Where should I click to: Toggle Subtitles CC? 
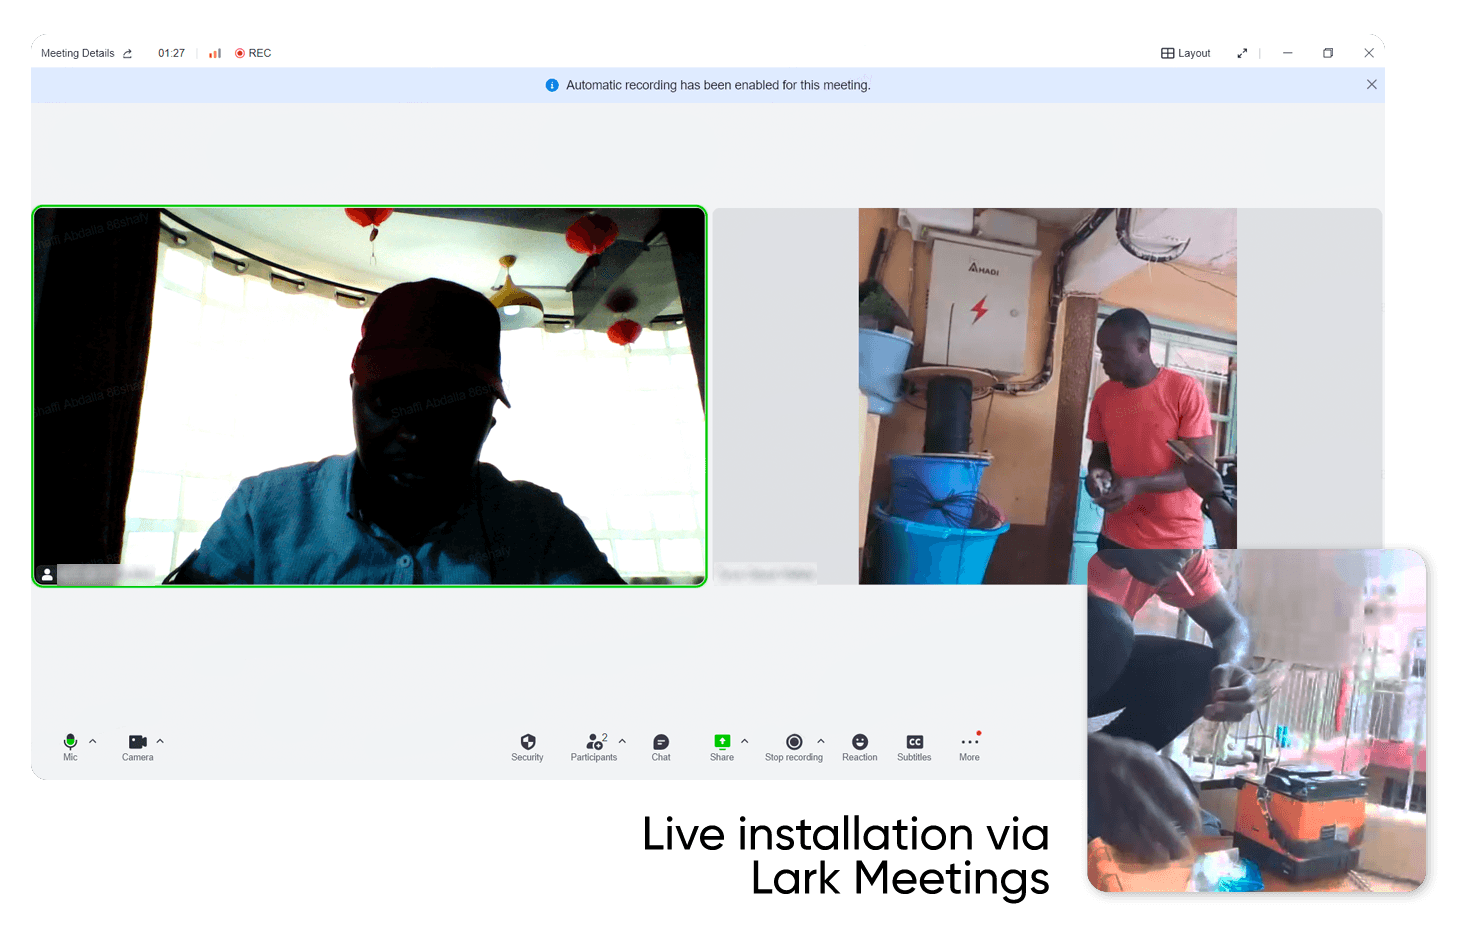tap(914, 747)
